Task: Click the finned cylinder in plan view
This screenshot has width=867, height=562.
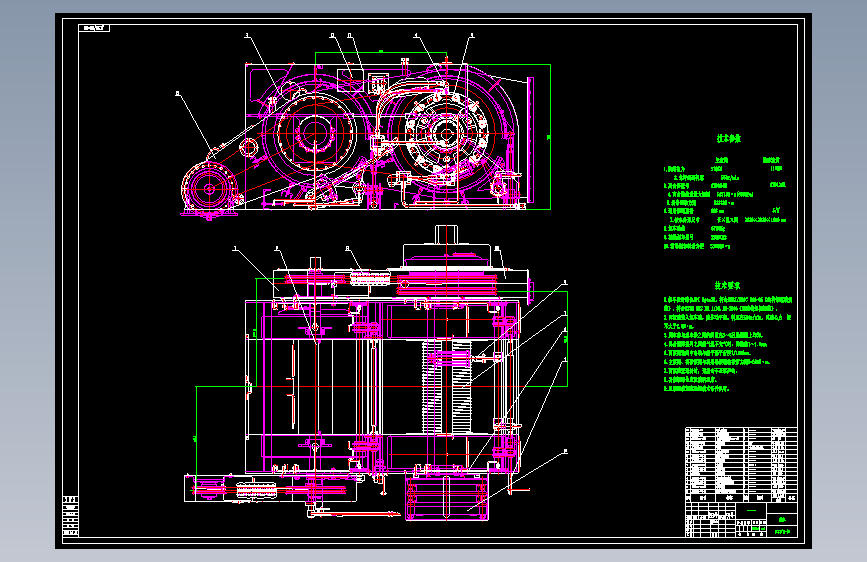Action: pyautogui.click(x=447, y=386)
